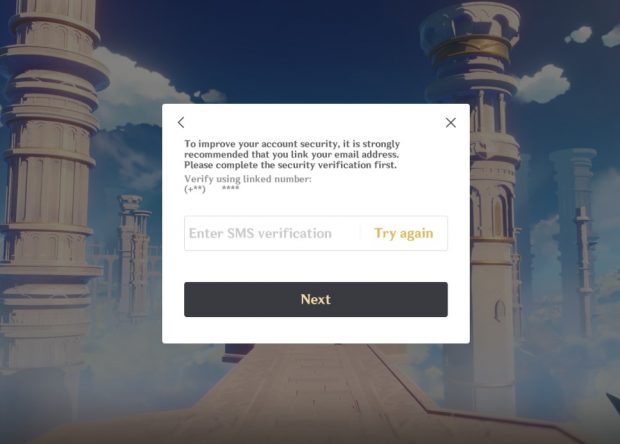Click the Next button

coord(316,299)
